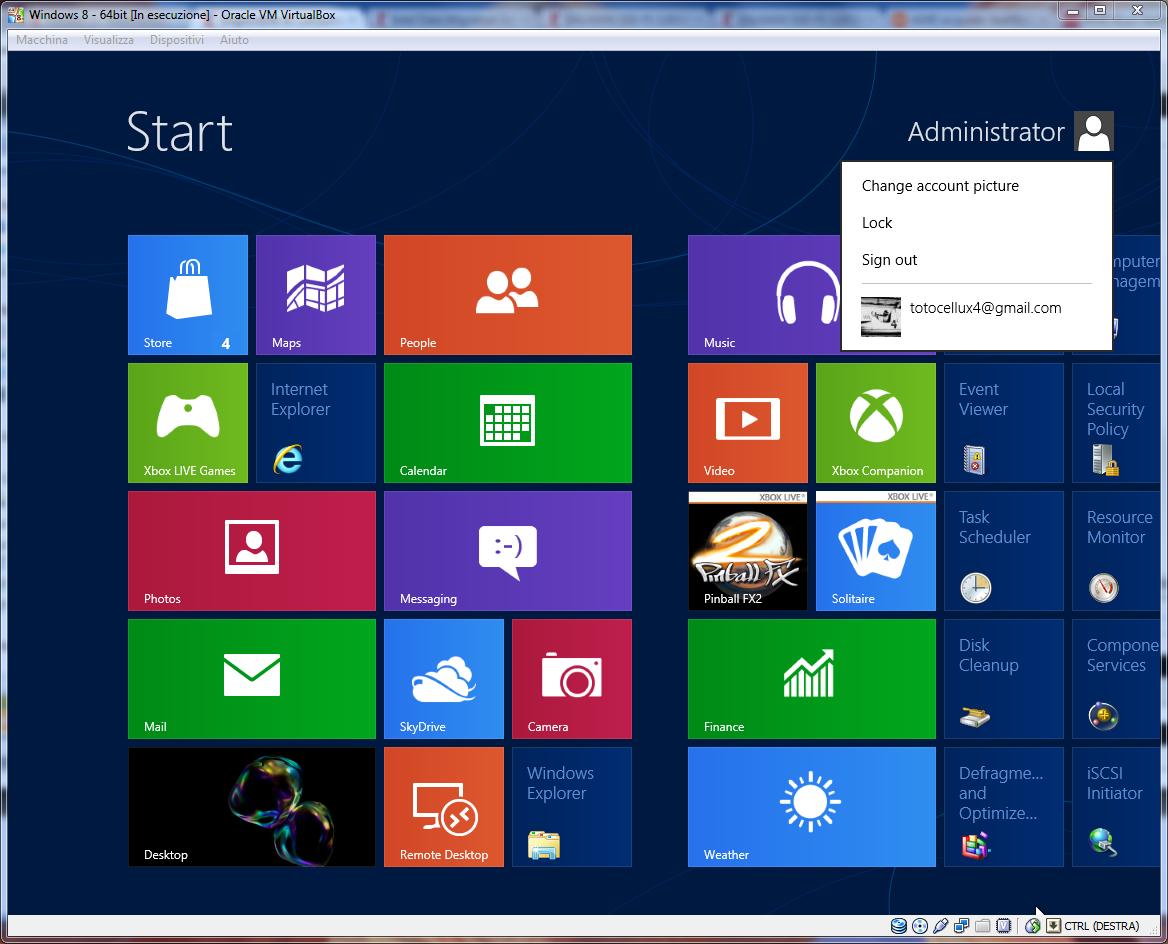The height and width of the screenshot is (944, 1168).
Task: Click the mouse integration status icon
Action: pos(1032,926)
